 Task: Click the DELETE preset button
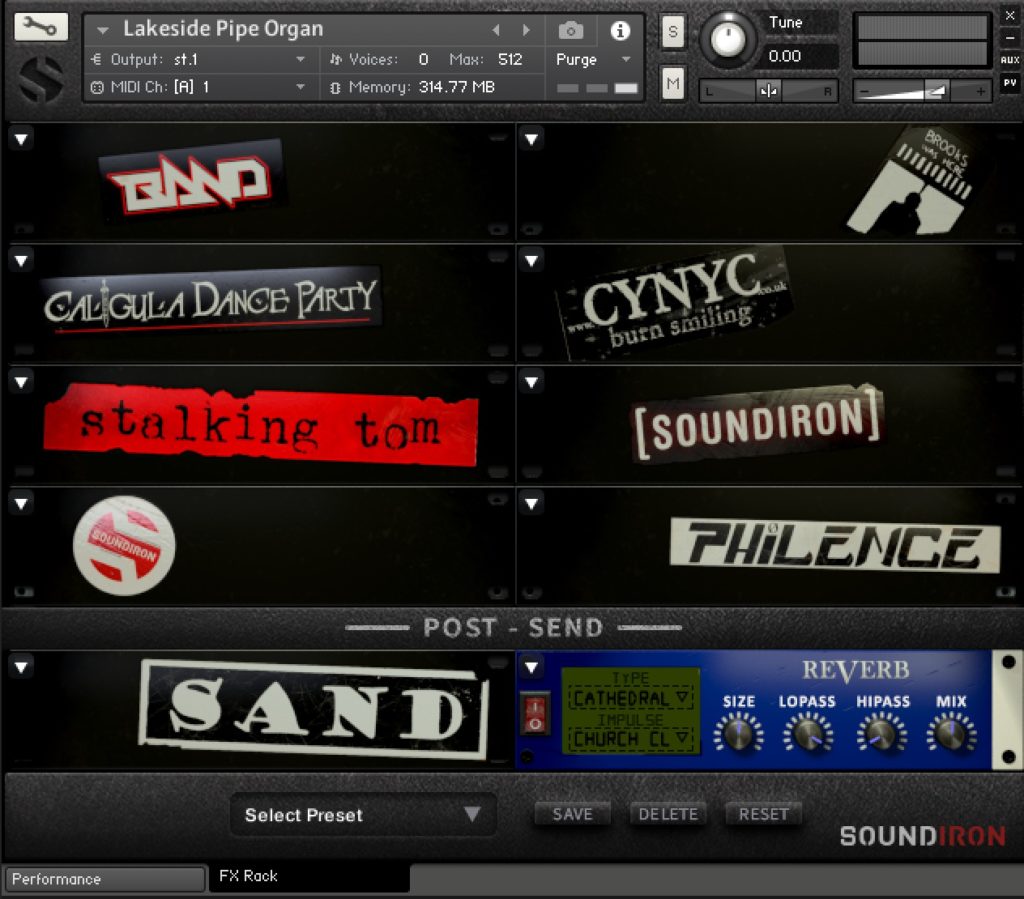667,814
